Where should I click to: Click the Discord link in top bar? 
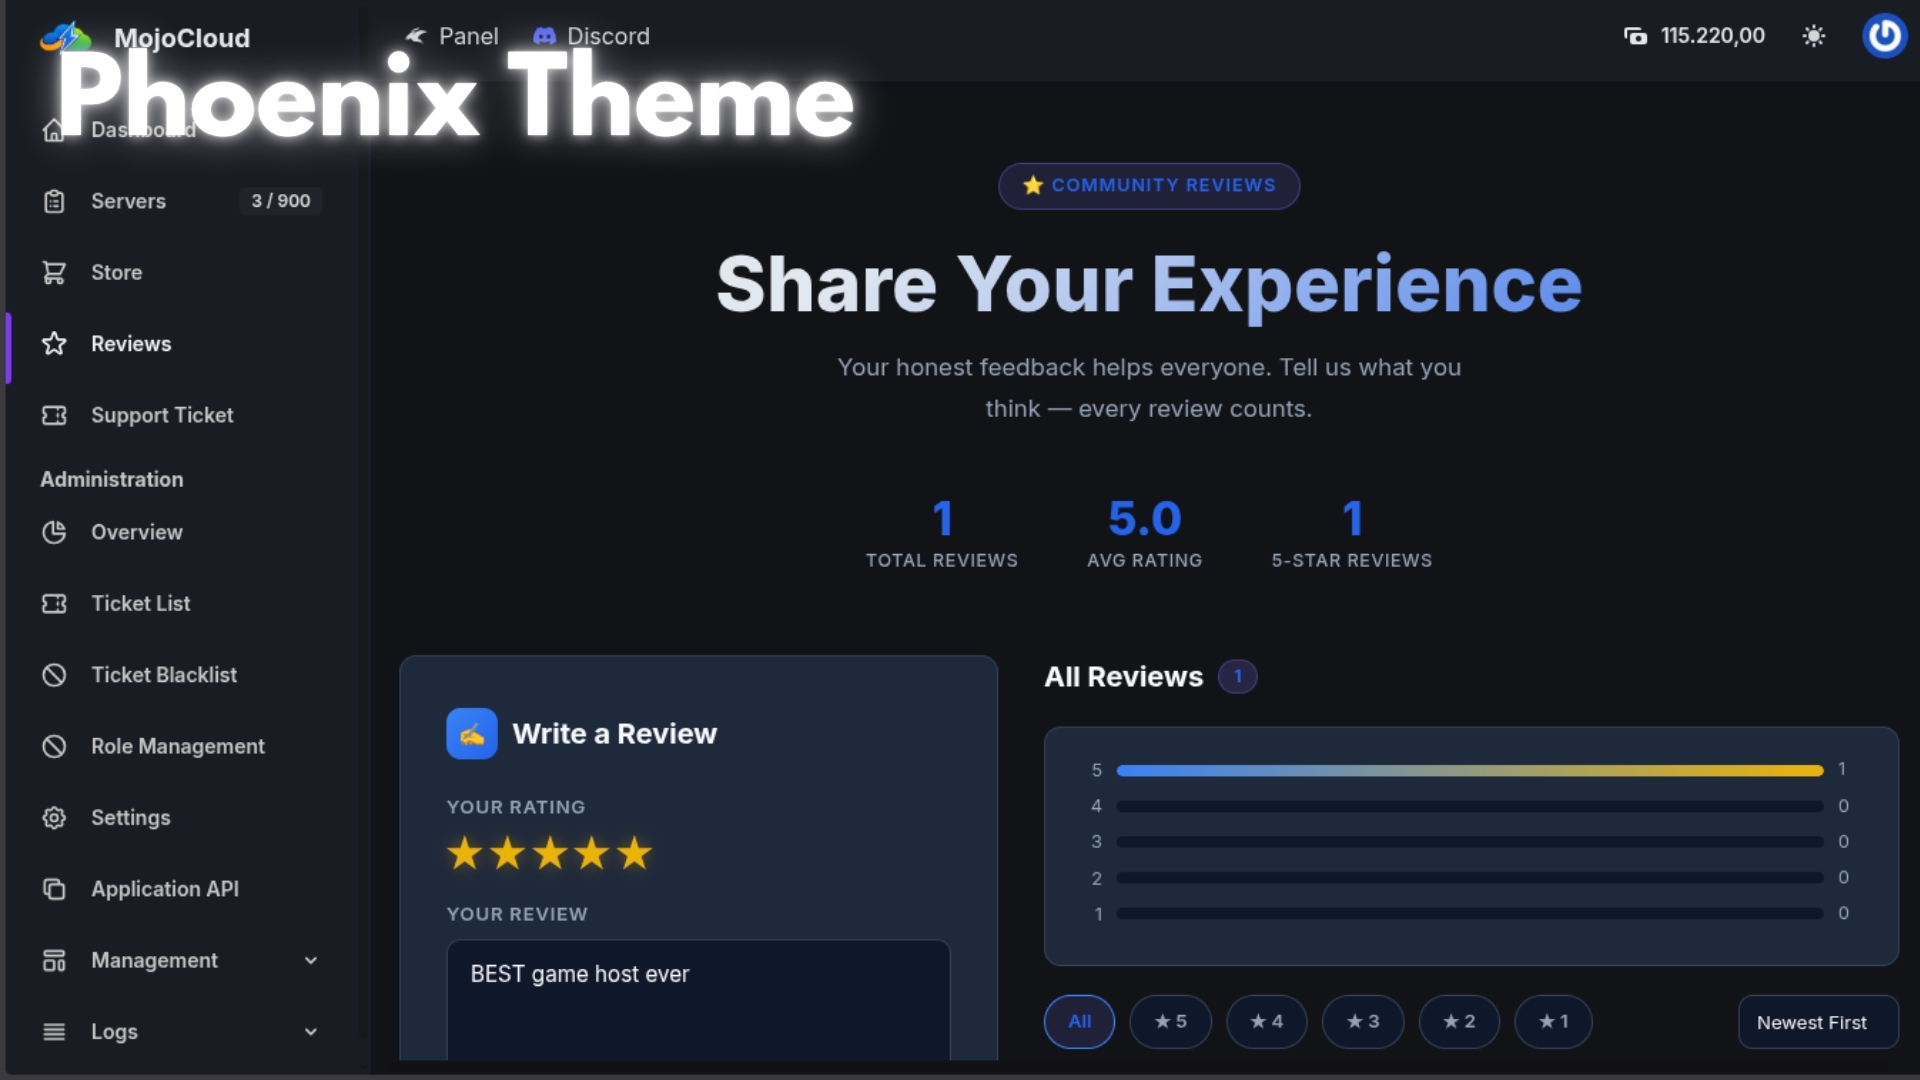pos(592,36)
